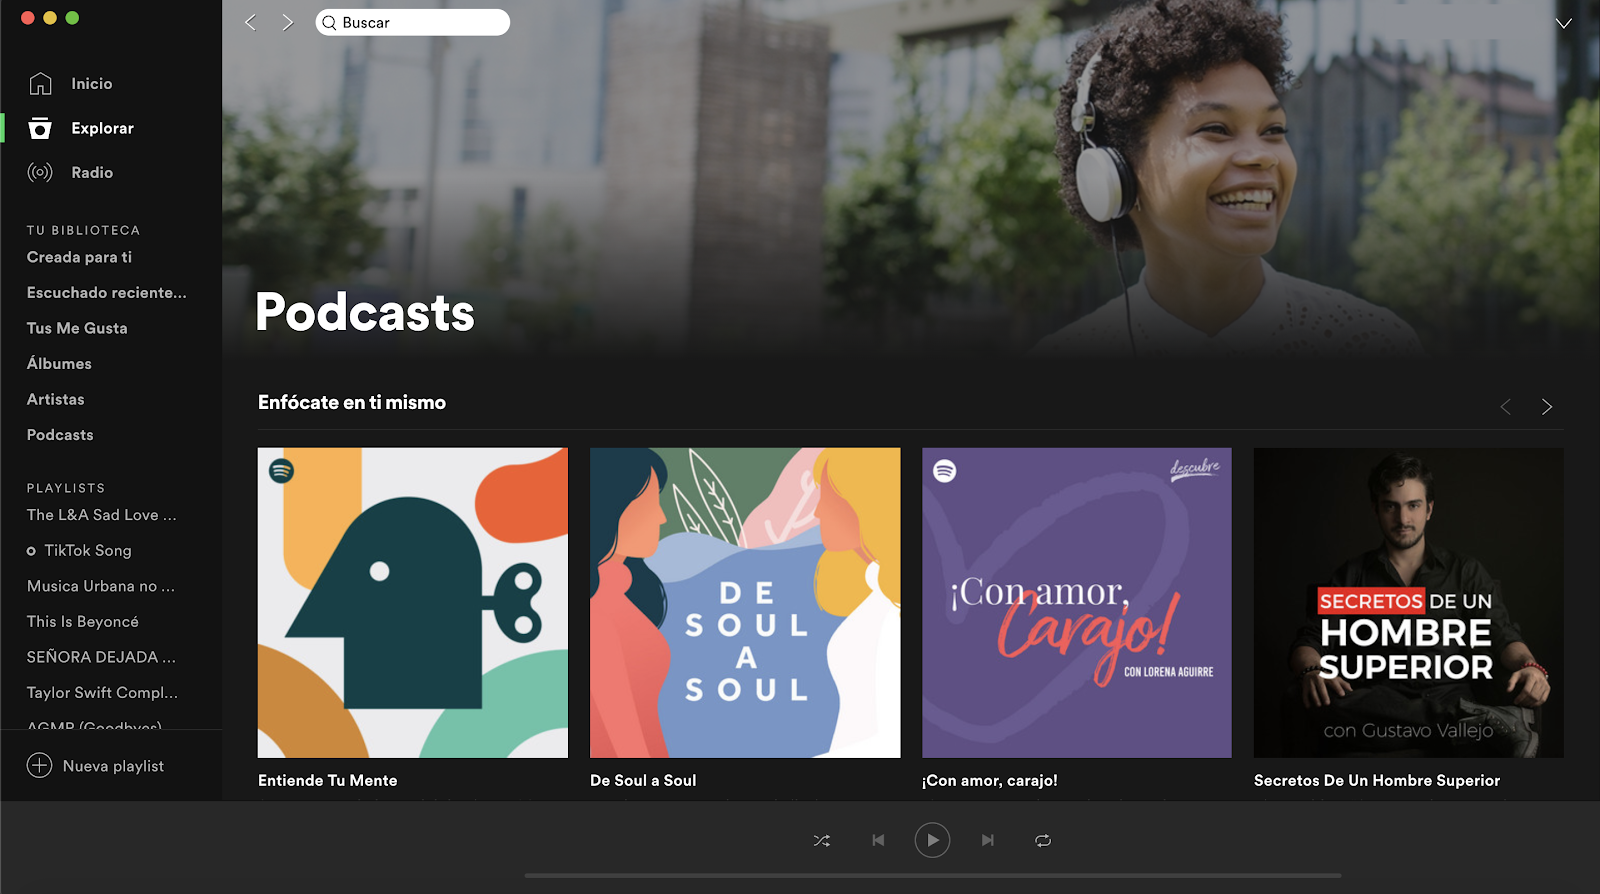
Task: Click the magnifier icon in search box
Action: pyautogui.click(x=329, y=23)
